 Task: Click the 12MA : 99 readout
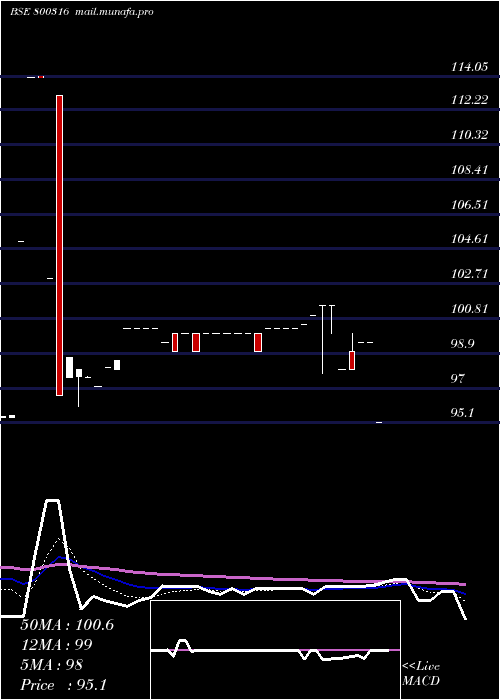pos(56,645)
